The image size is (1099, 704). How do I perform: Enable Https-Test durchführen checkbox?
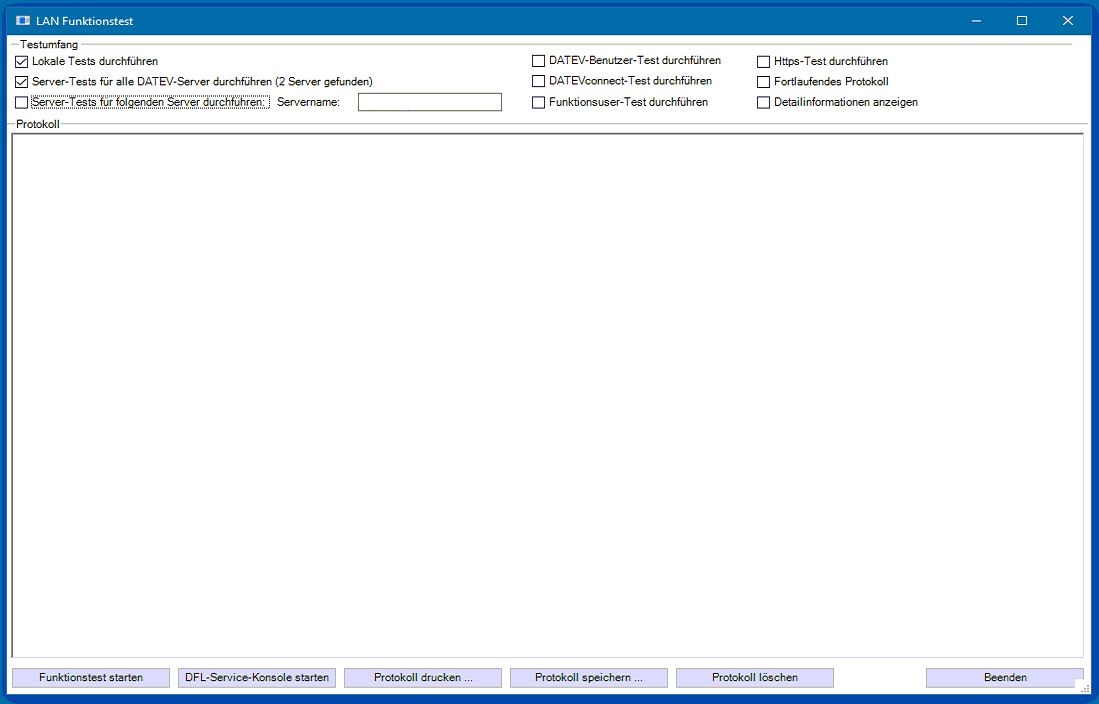764,62
